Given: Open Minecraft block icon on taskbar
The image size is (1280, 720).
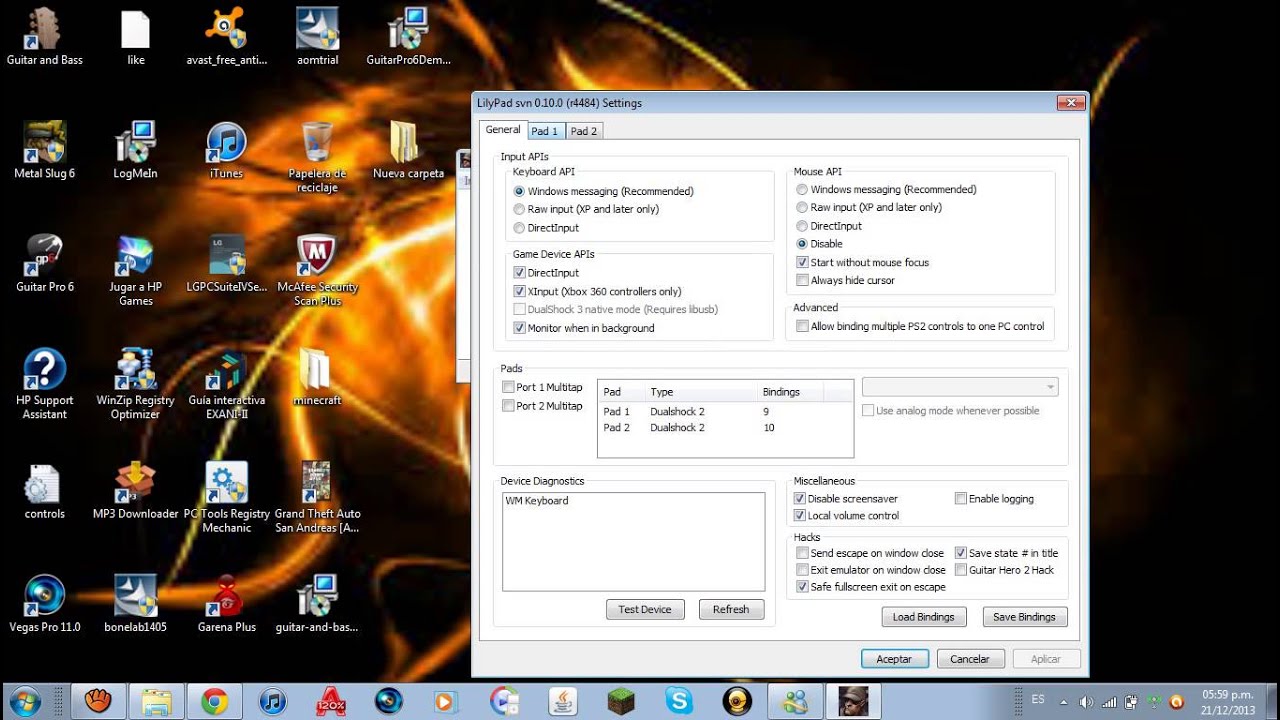Looking at the screenshot, I should point(621,701).
